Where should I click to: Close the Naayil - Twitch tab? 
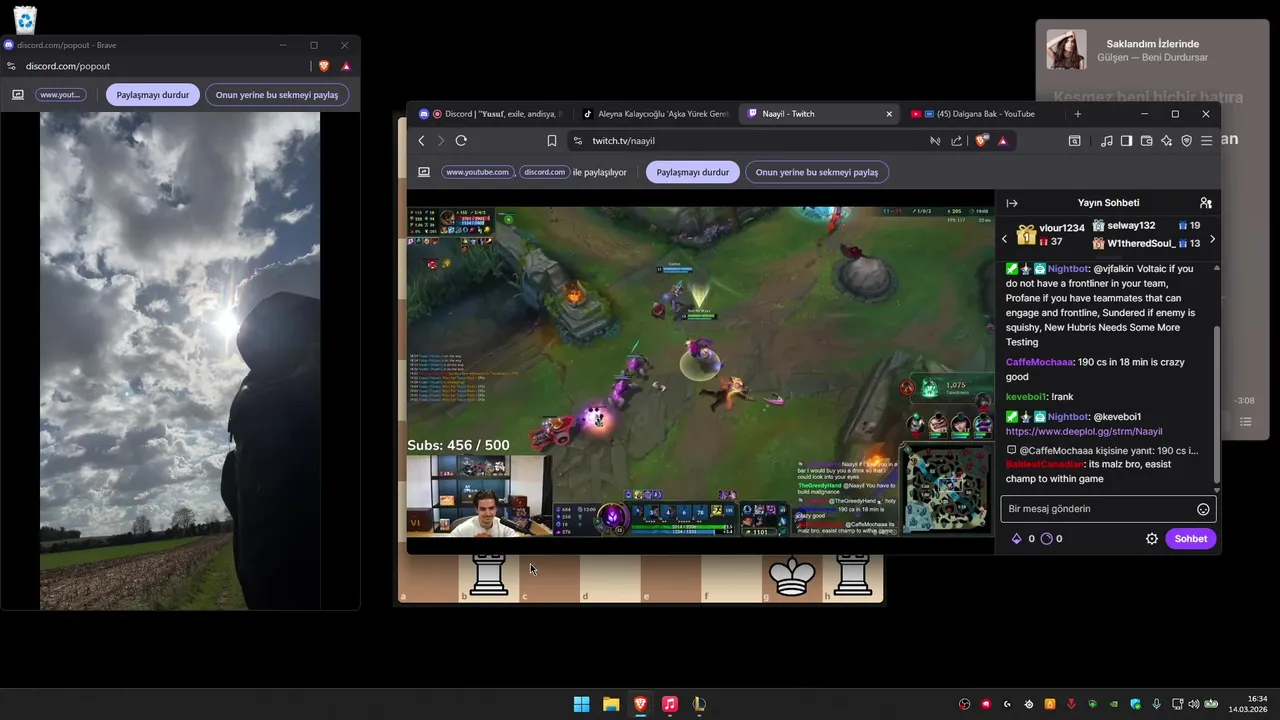pyautogui.click(x=889, y=114)
